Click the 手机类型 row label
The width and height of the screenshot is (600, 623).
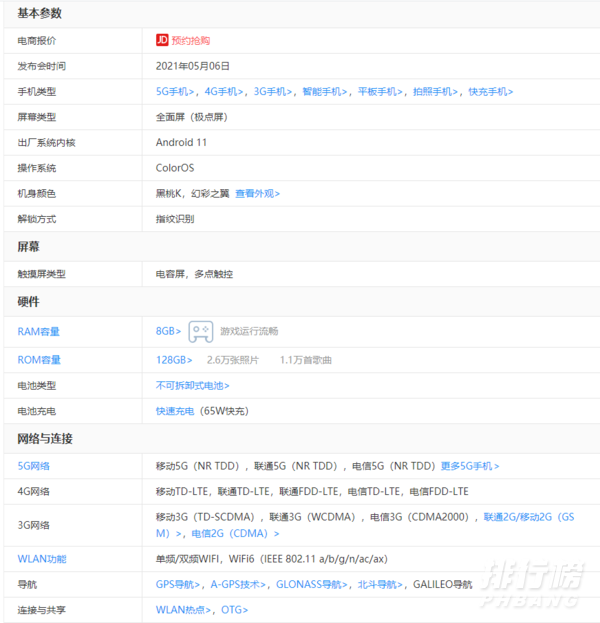point(37,92)
